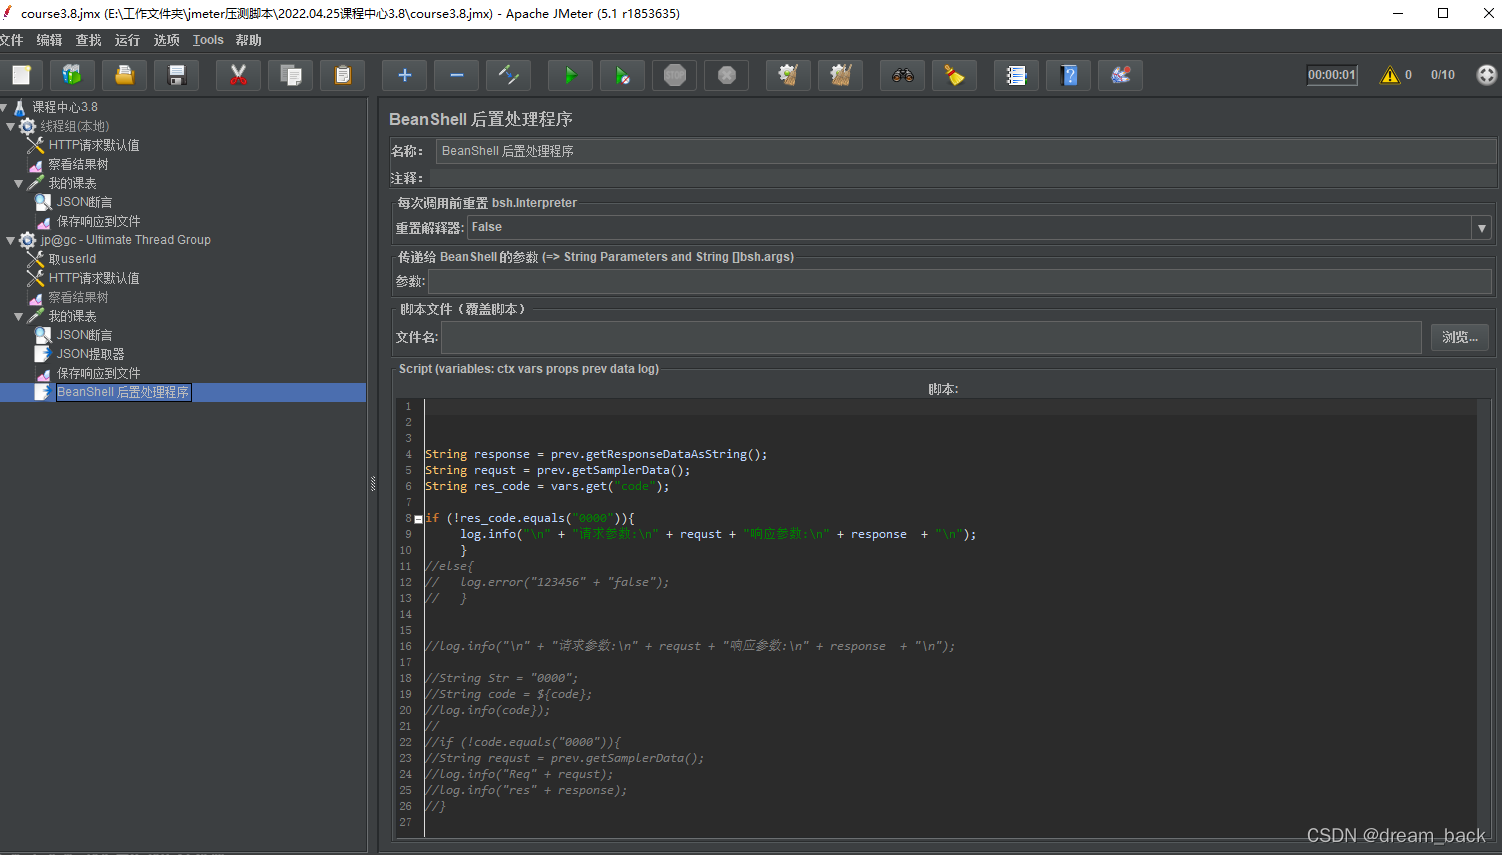Click the Open file folder icon
Screen dimensions: 1502x855
pyautogui.click(x=124, y=75)
